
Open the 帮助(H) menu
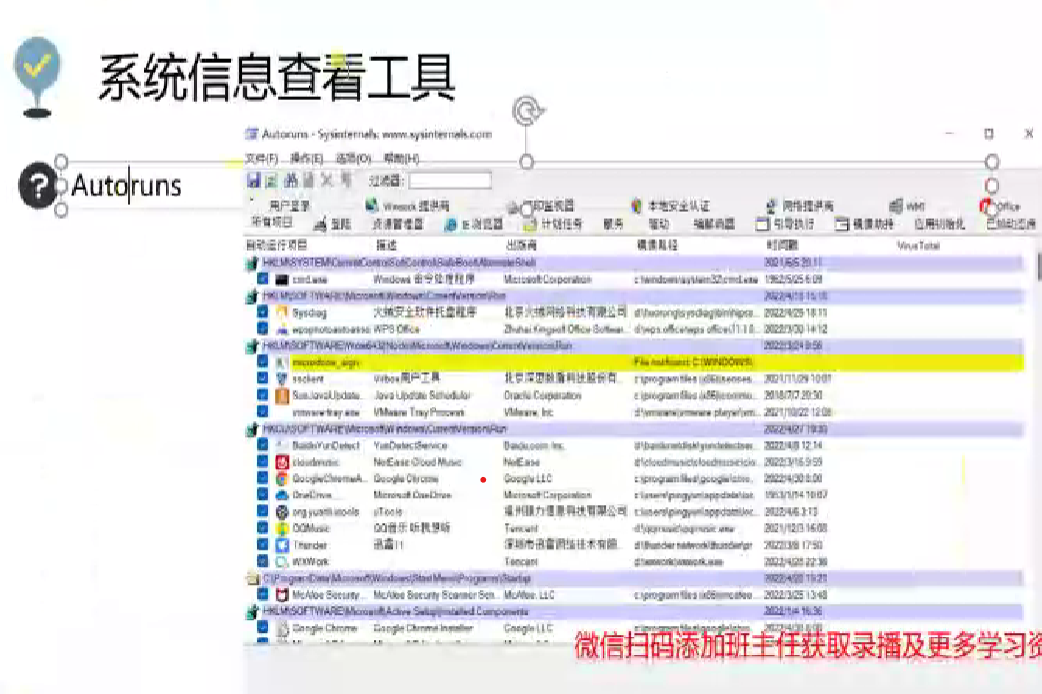point(401,158)
